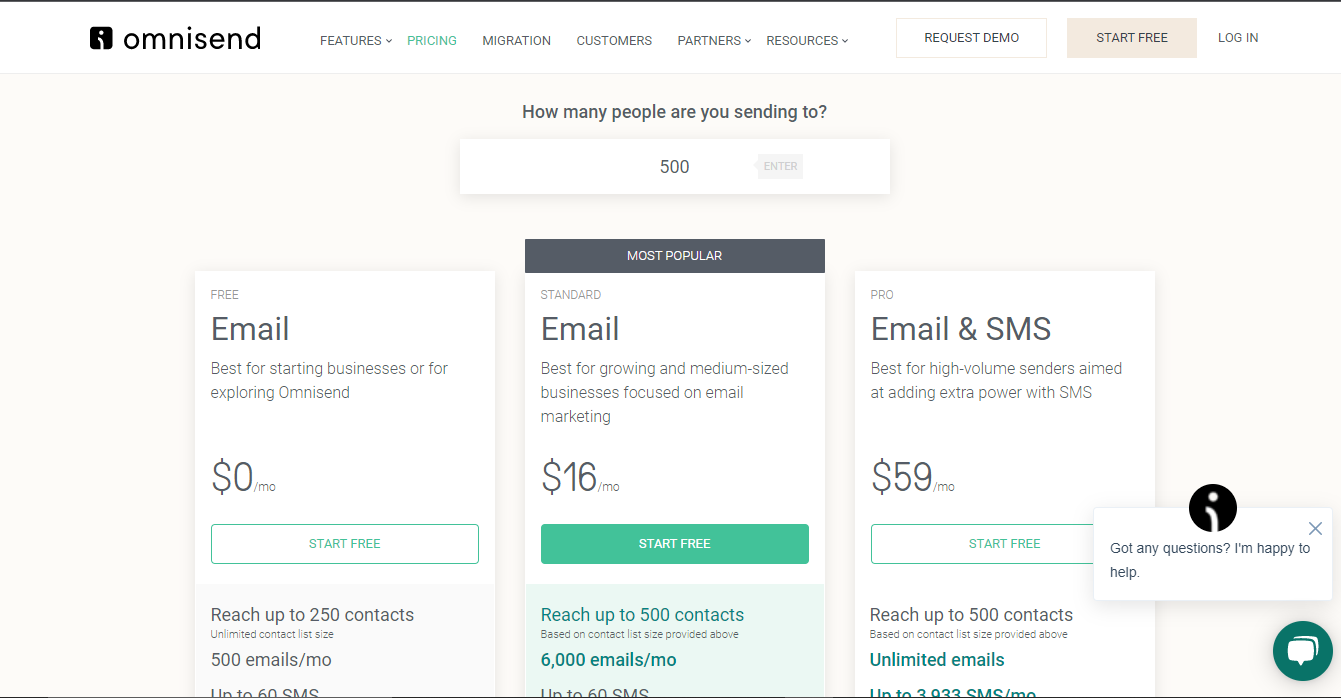Viewport: 1341px width, 698px height.
Task: Click the Request Demo button
Action: pyautogui.click(x=971, y=38)
